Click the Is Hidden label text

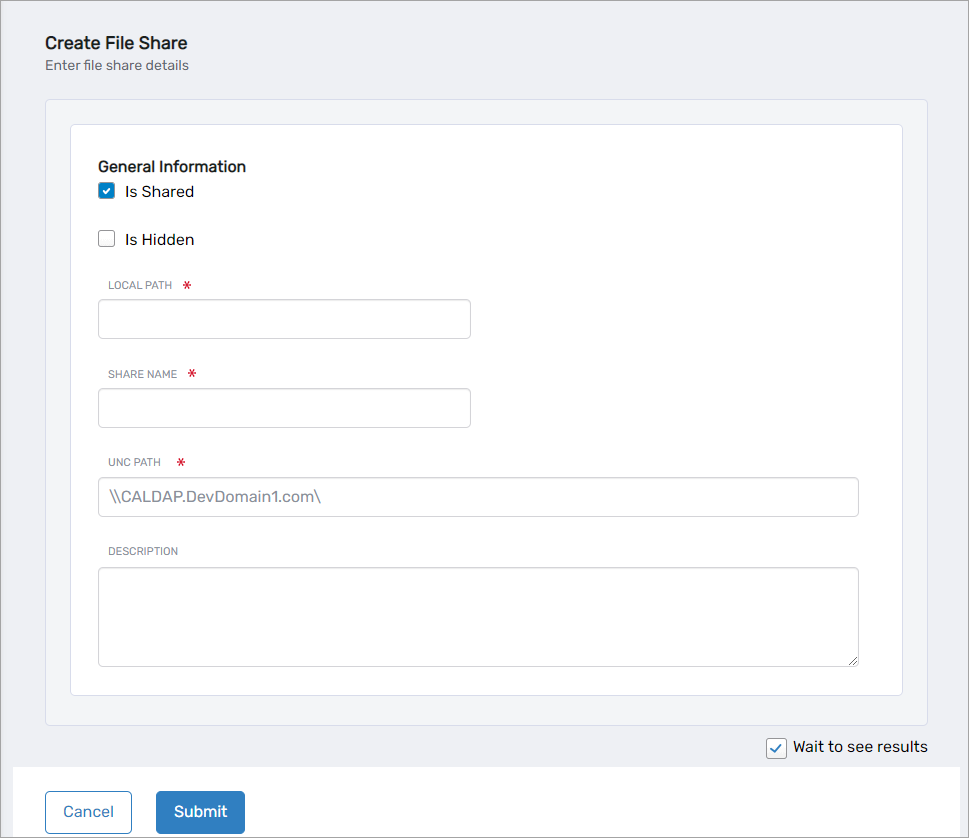point(159,240)
